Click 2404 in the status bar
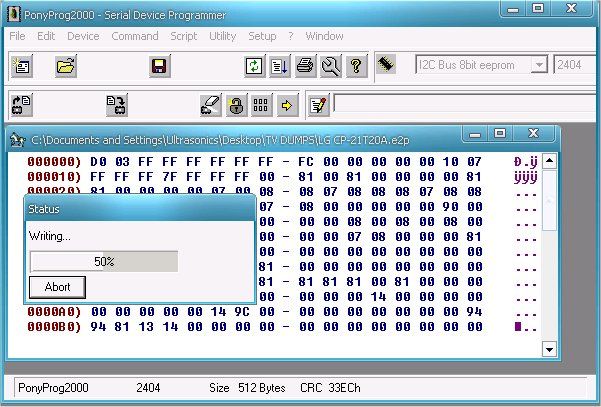The image size is (601, 407). click(x=148, y=388)
